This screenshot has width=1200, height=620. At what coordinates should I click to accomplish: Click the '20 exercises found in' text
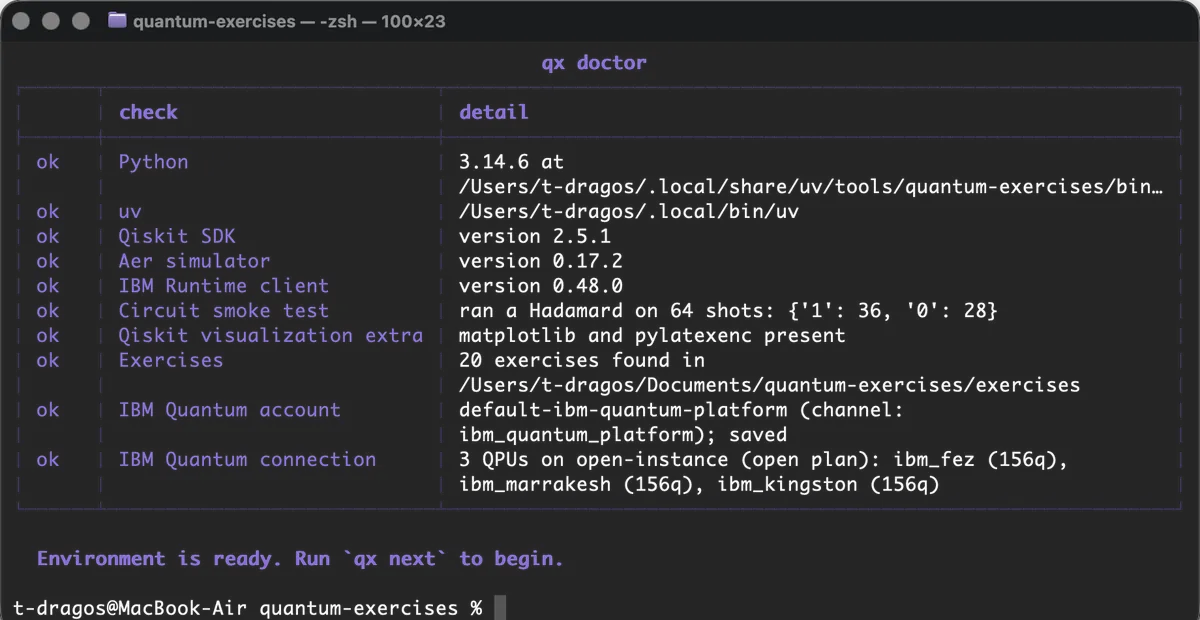(x=582, y=360)
